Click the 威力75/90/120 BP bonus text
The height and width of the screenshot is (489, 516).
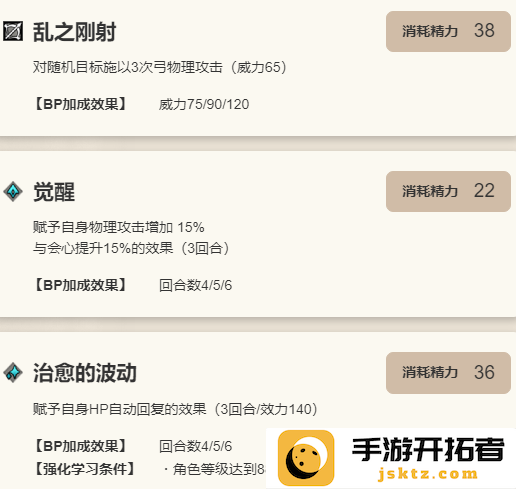pyautogui.click(x=204, y=104)
